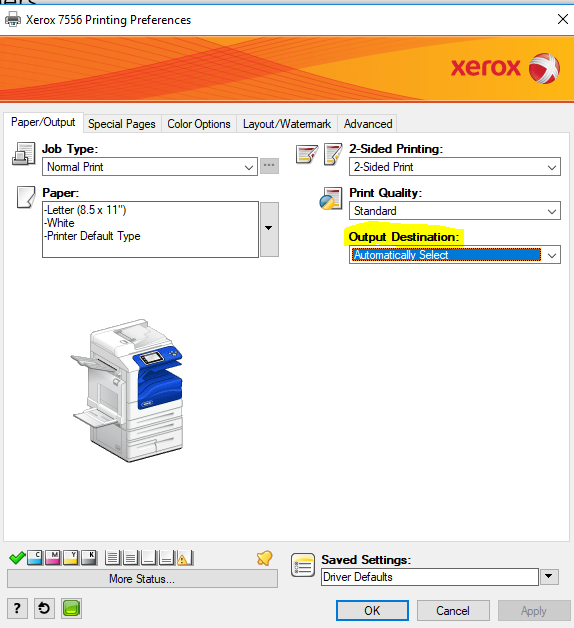Click the Saved Settings list icon
574x628 pixels.
[303, 566]
